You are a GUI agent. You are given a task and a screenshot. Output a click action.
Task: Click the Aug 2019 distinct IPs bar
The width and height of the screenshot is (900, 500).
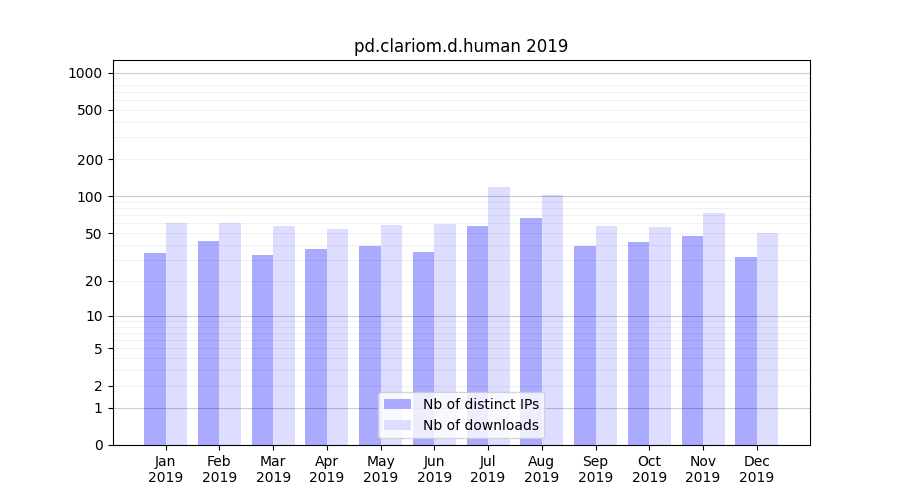(531, 330)
